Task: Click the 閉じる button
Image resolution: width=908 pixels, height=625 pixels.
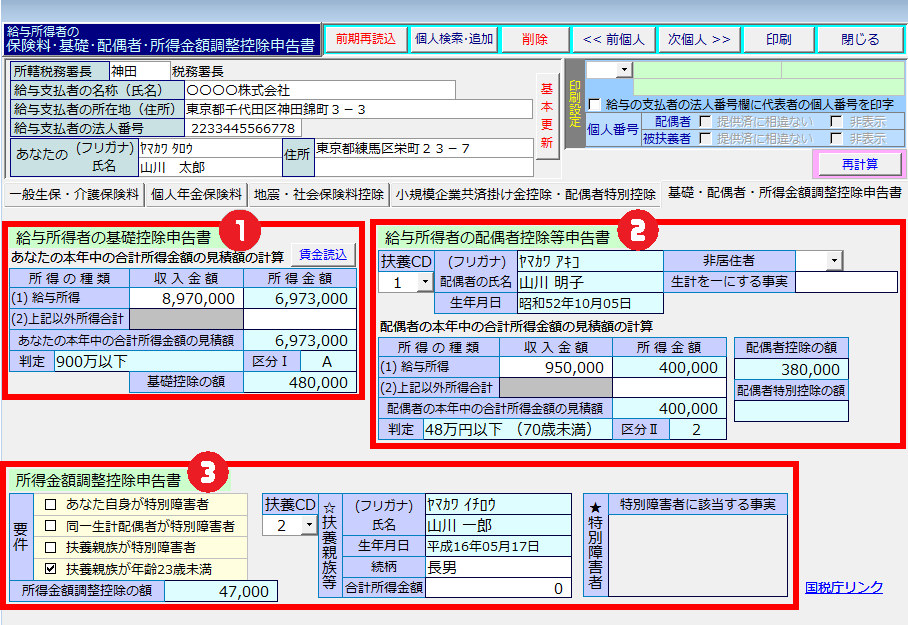Action: [x=859, y=39]
